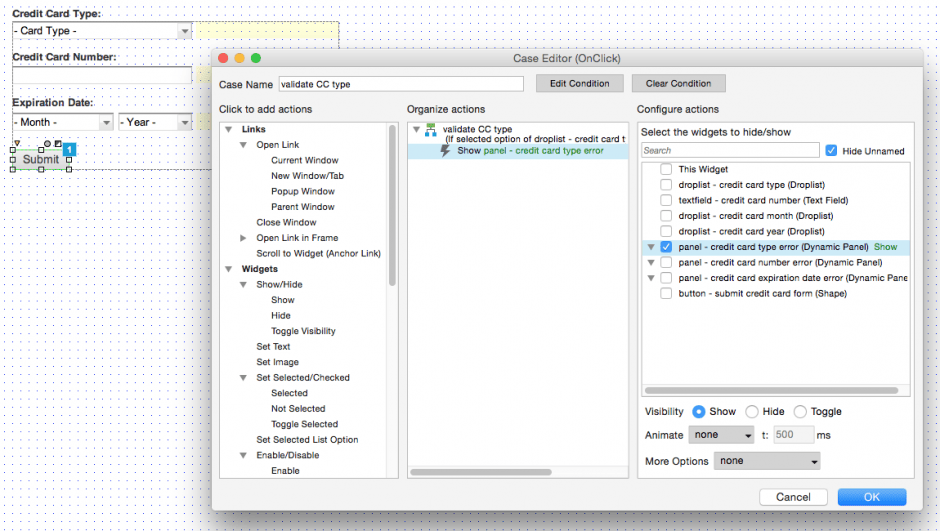
Task: Collapse the Links section
Action: [229, 130]
